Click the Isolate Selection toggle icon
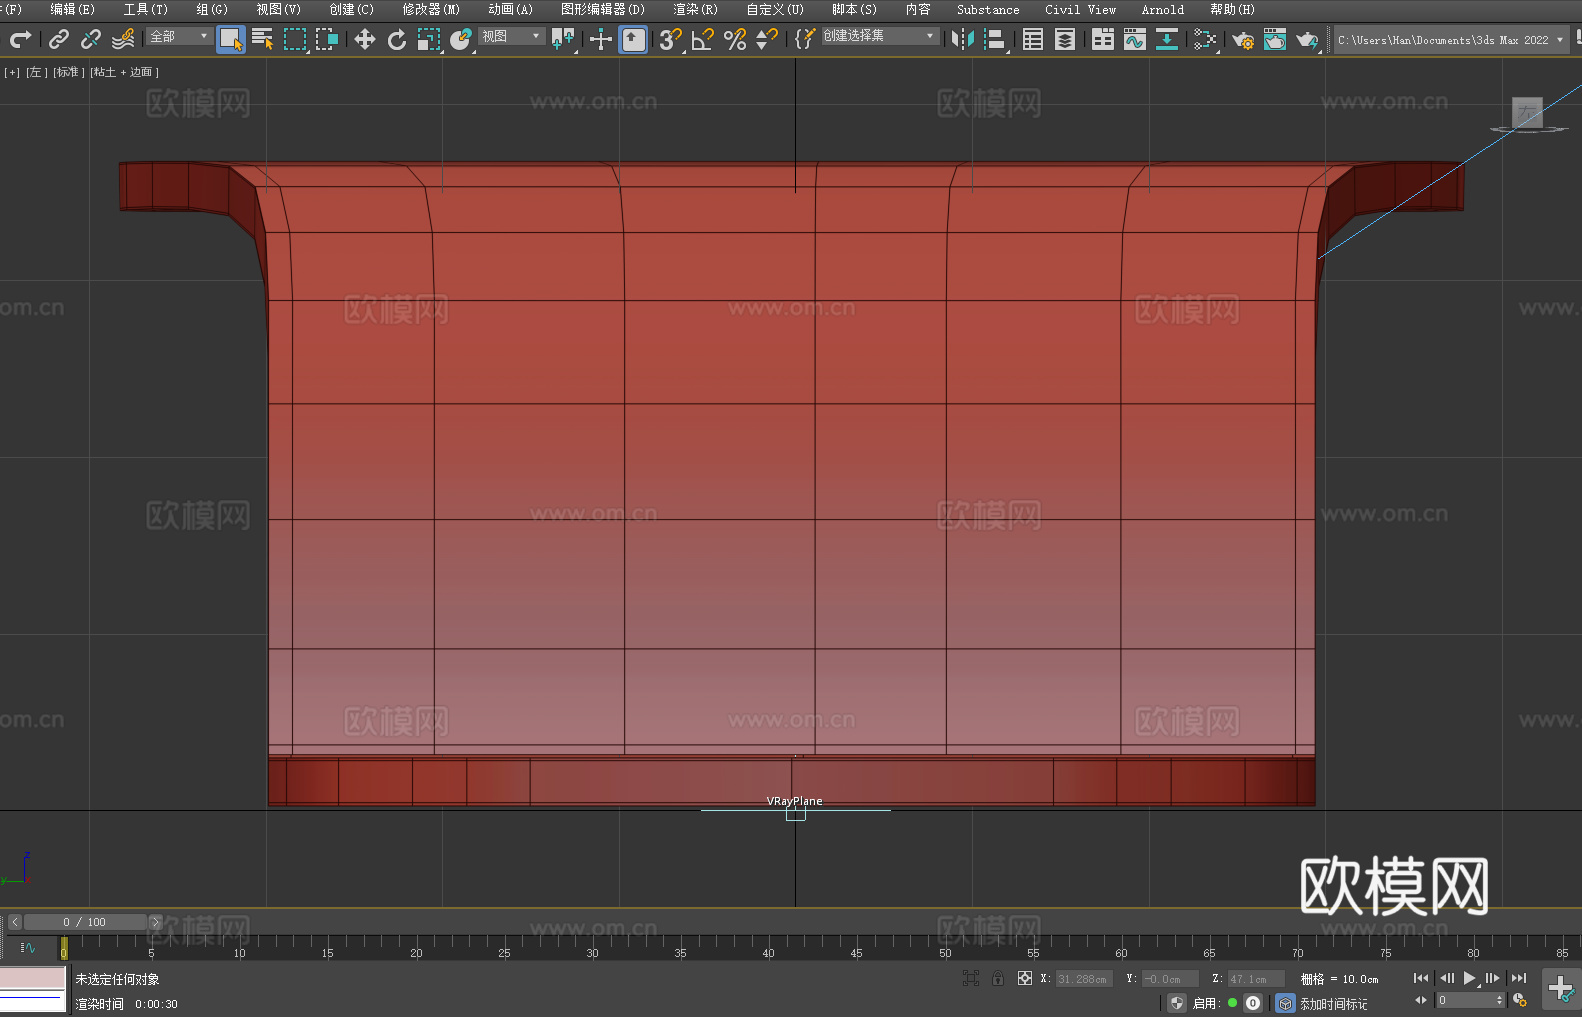 tap(971, 978)
